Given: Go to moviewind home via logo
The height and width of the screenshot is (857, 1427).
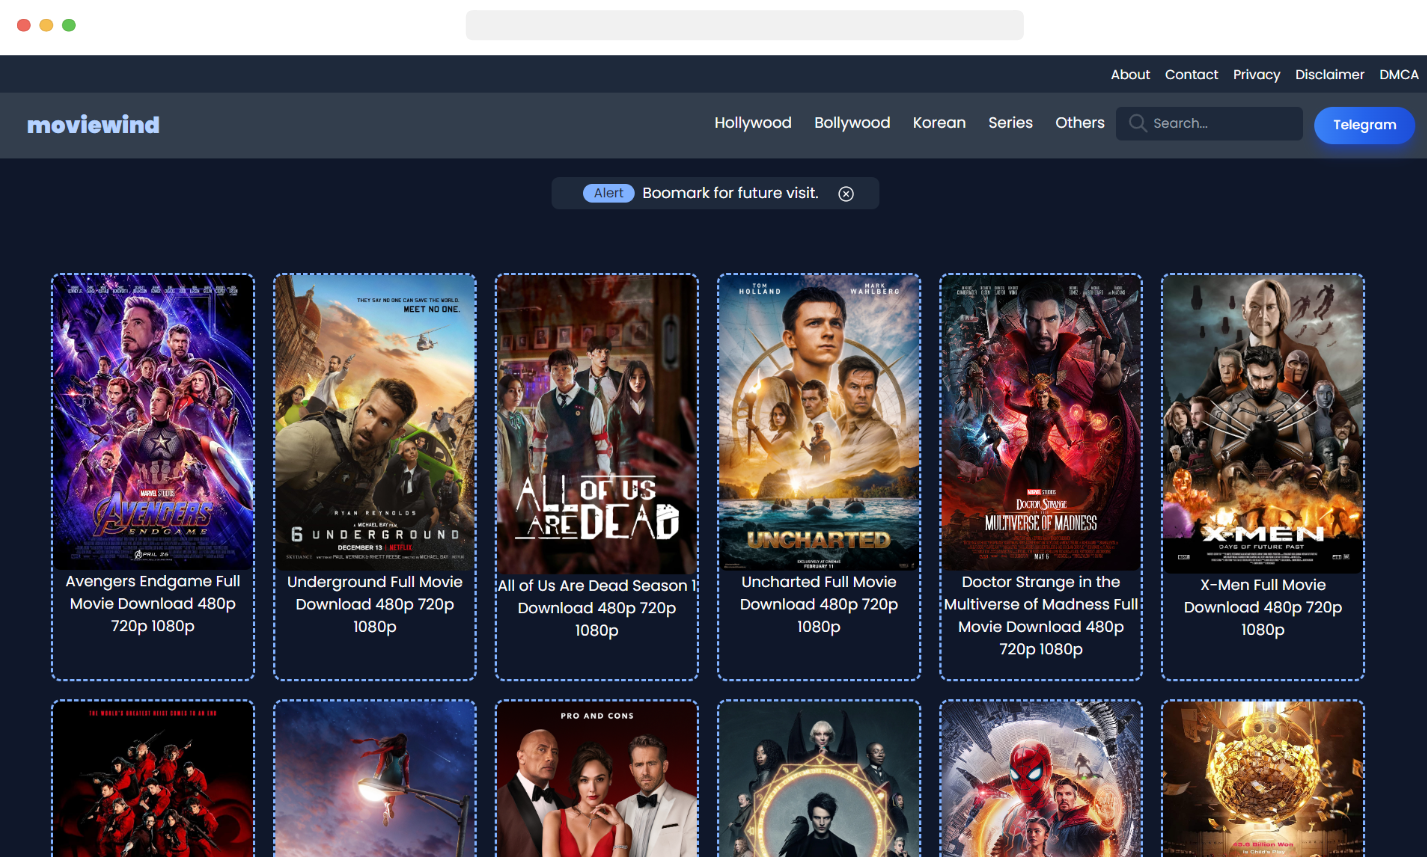Looking at the screenshot, I should coord(93,125).
